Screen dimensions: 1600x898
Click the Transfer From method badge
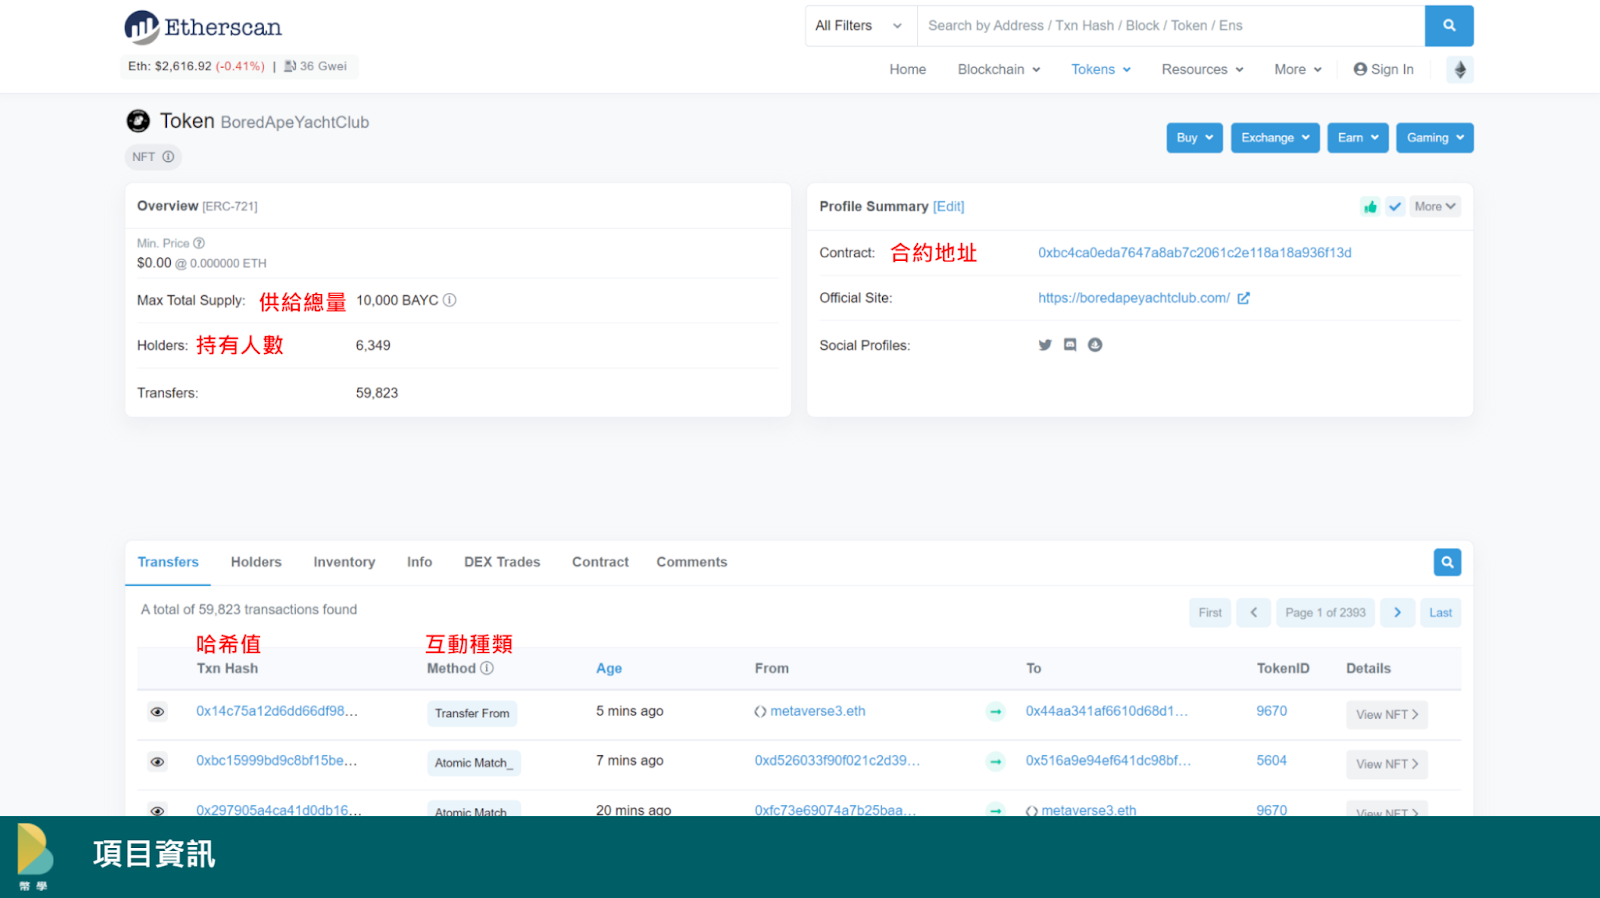coord(472,713)
